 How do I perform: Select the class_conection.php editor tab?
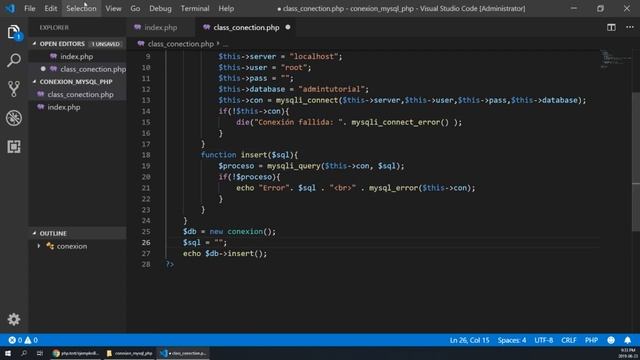tap(246, 27)
